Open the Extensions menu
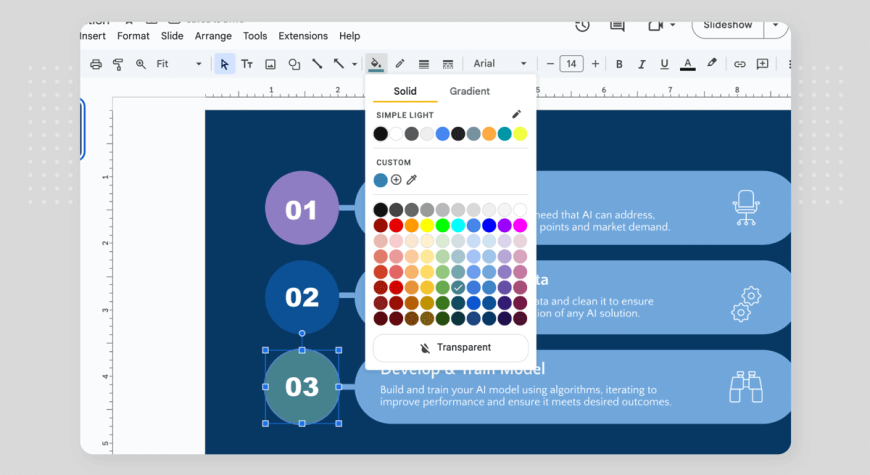The width and height of the screenshot is (870, 475). 303,36
